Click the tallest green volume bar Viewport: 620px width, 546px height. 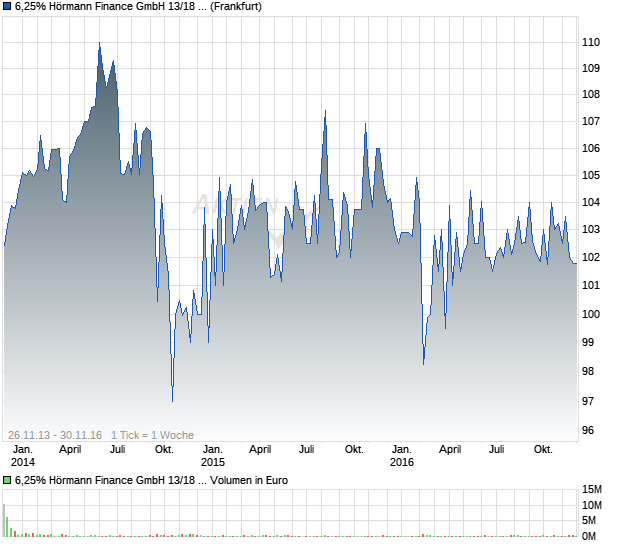7,527
